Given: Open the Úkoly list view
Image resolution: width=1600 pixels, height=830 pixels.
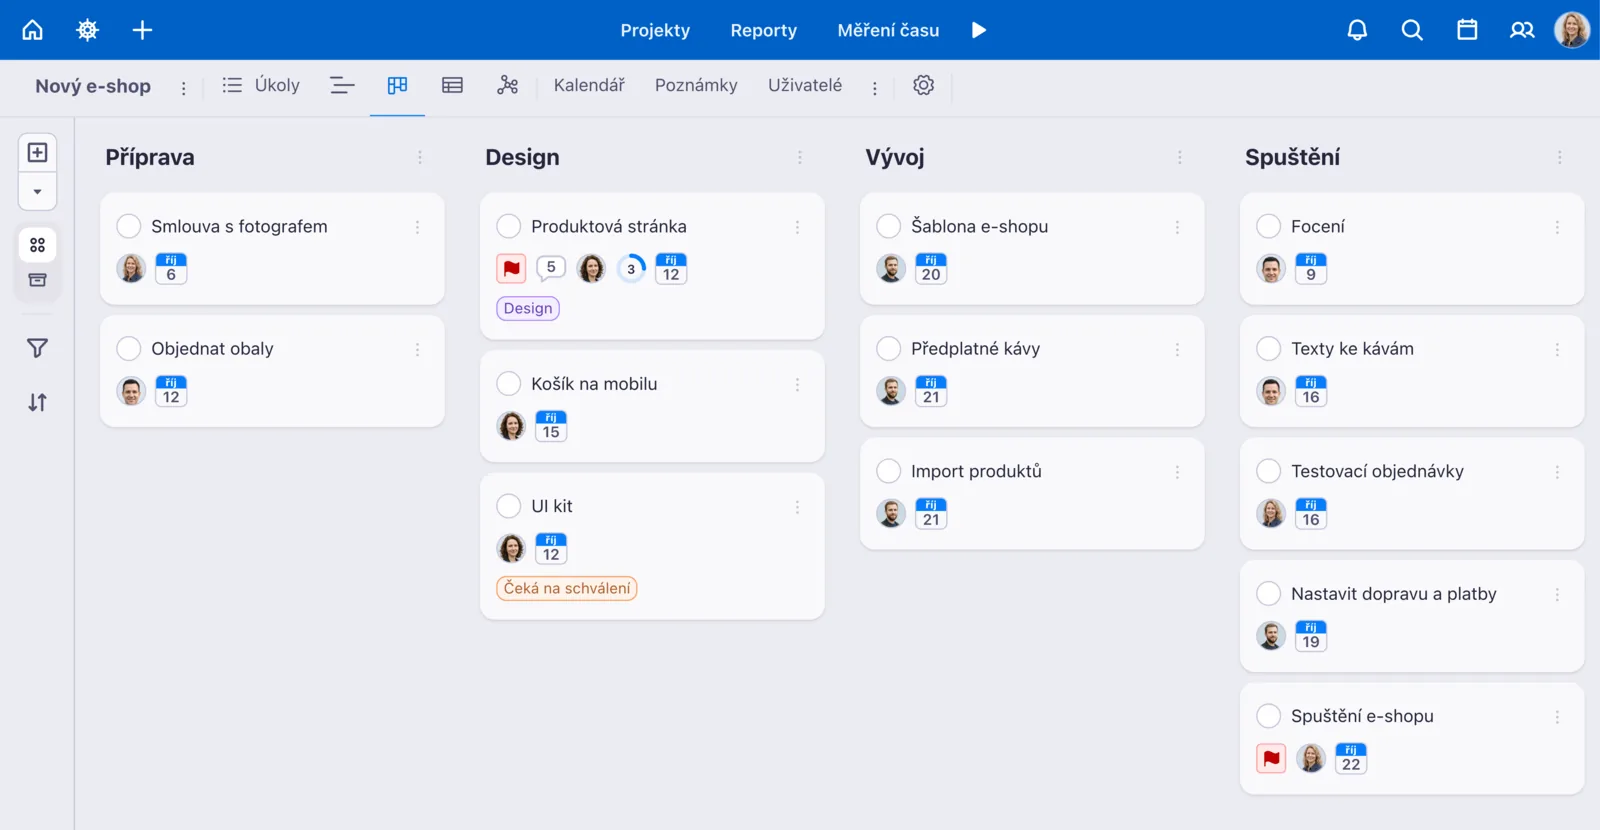Looking at the screenshot, I should [261, 85].
